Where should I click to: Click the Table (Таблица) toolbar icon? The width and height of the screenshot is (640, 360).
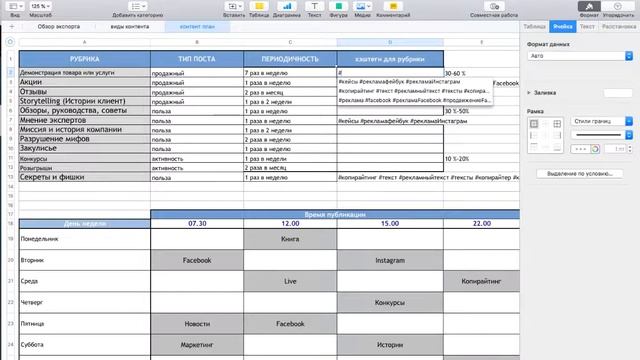(x=259, y=7)
